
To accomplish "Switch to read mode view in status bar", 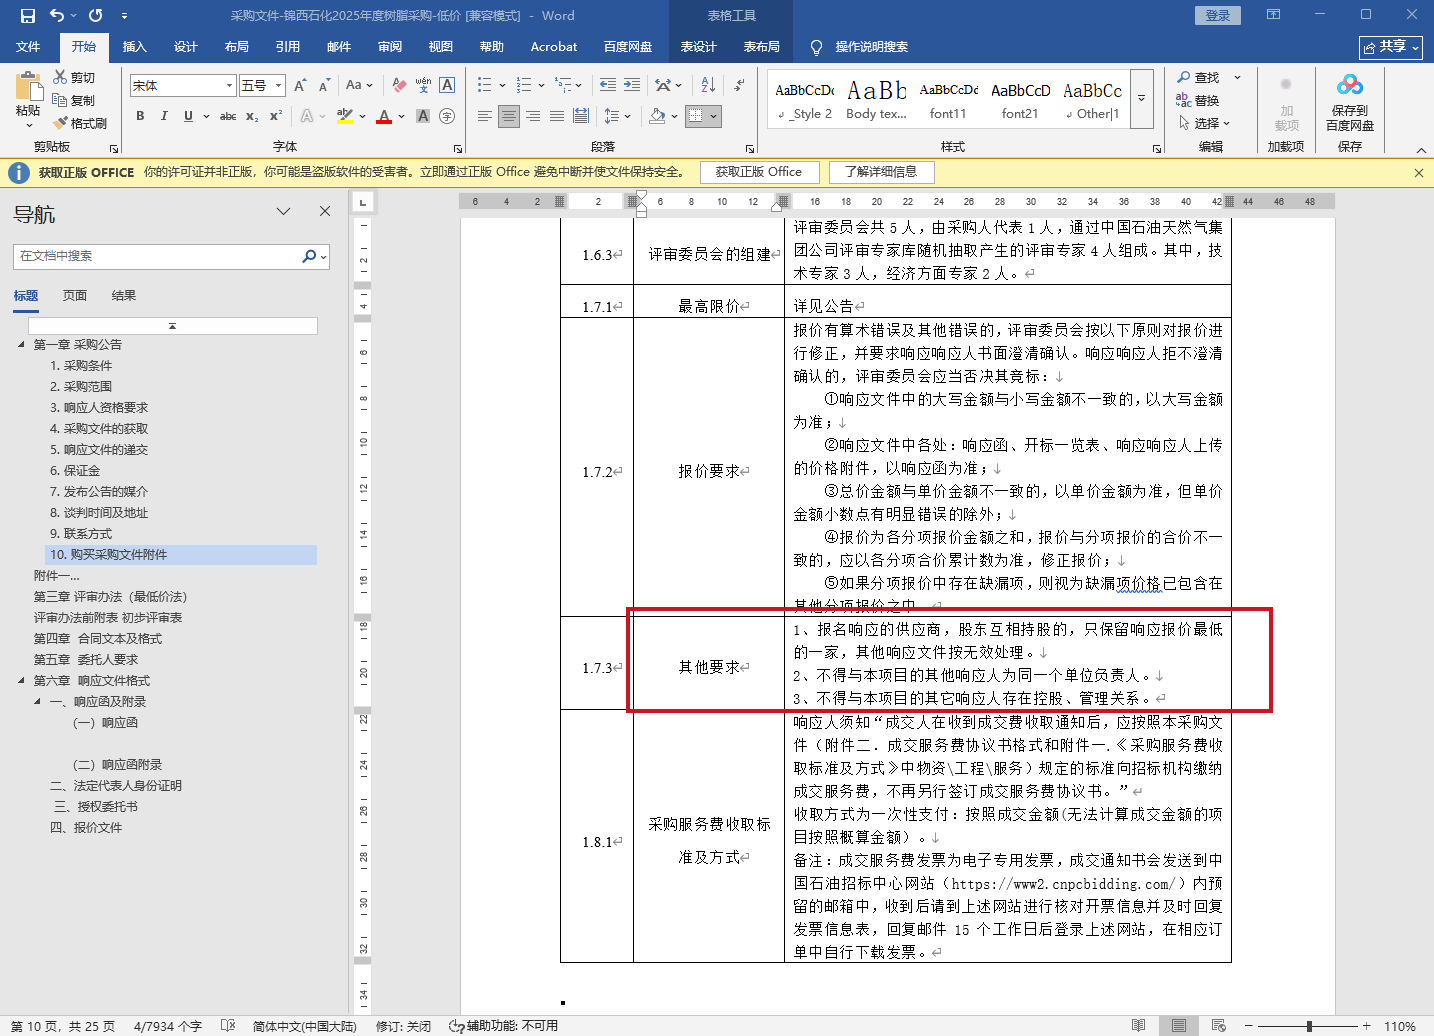I will click(x=1138, y=1026).
